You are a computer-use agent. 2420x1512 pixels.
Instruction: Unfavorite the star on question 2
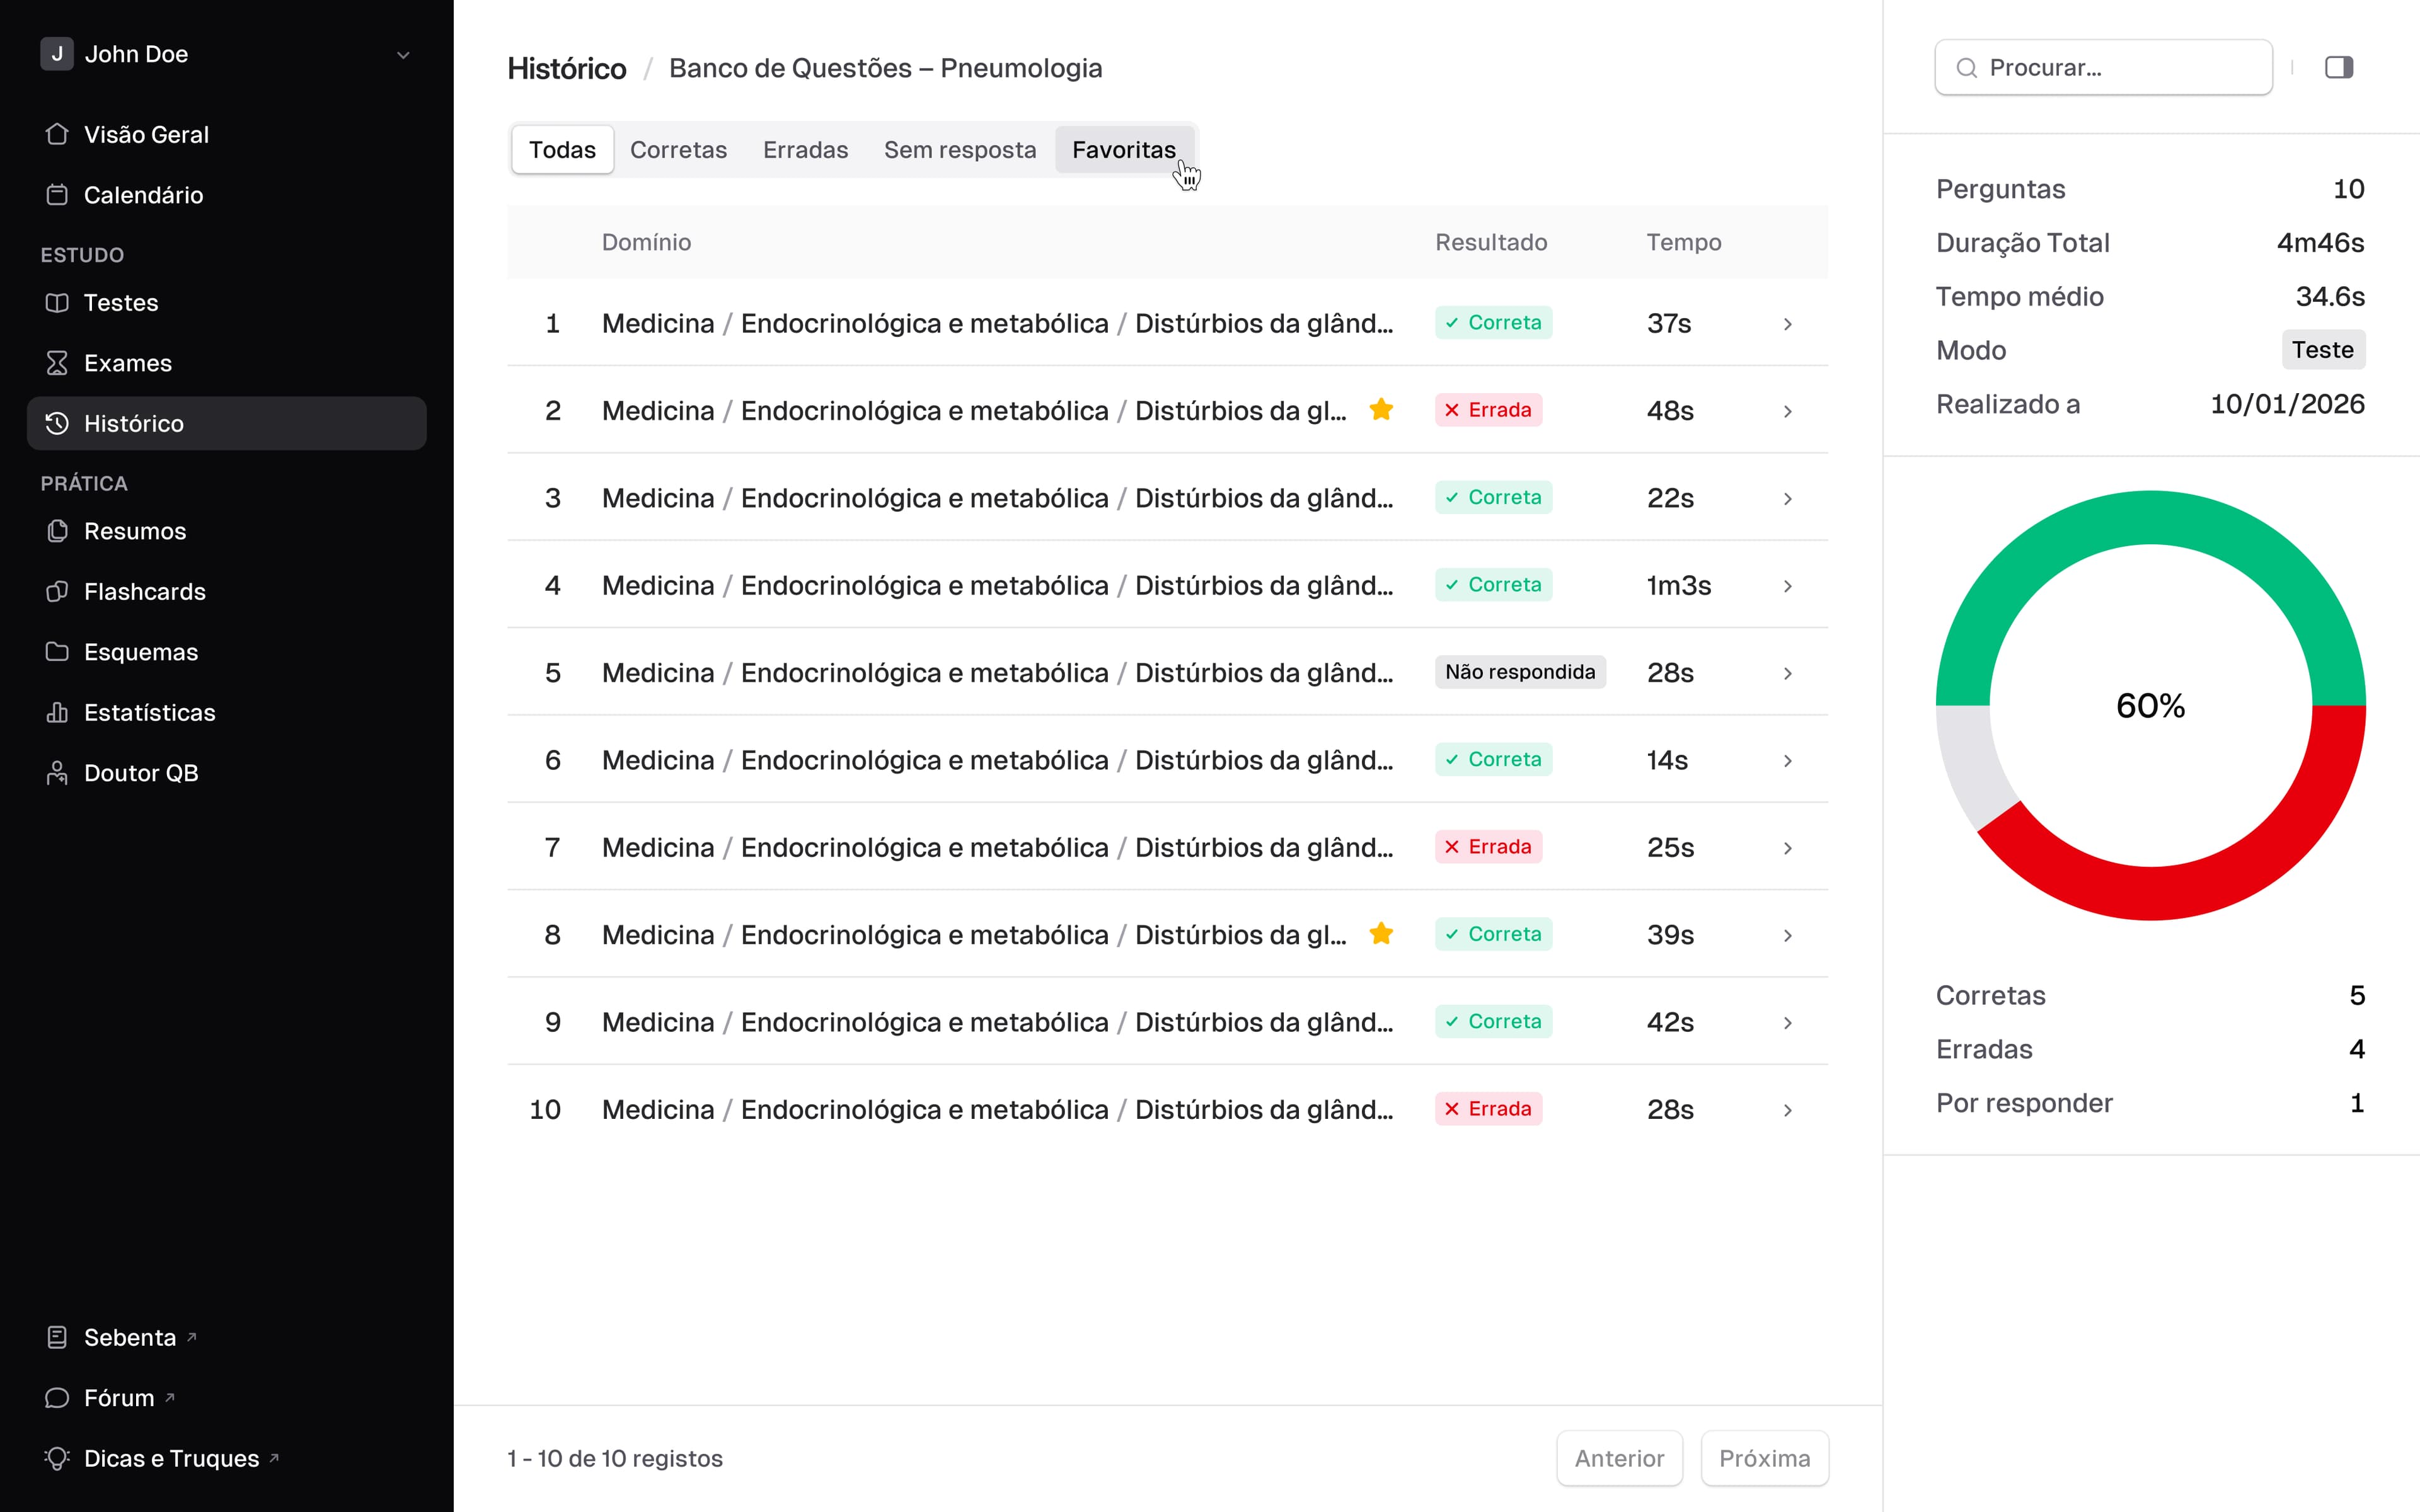click(1381, 410)
